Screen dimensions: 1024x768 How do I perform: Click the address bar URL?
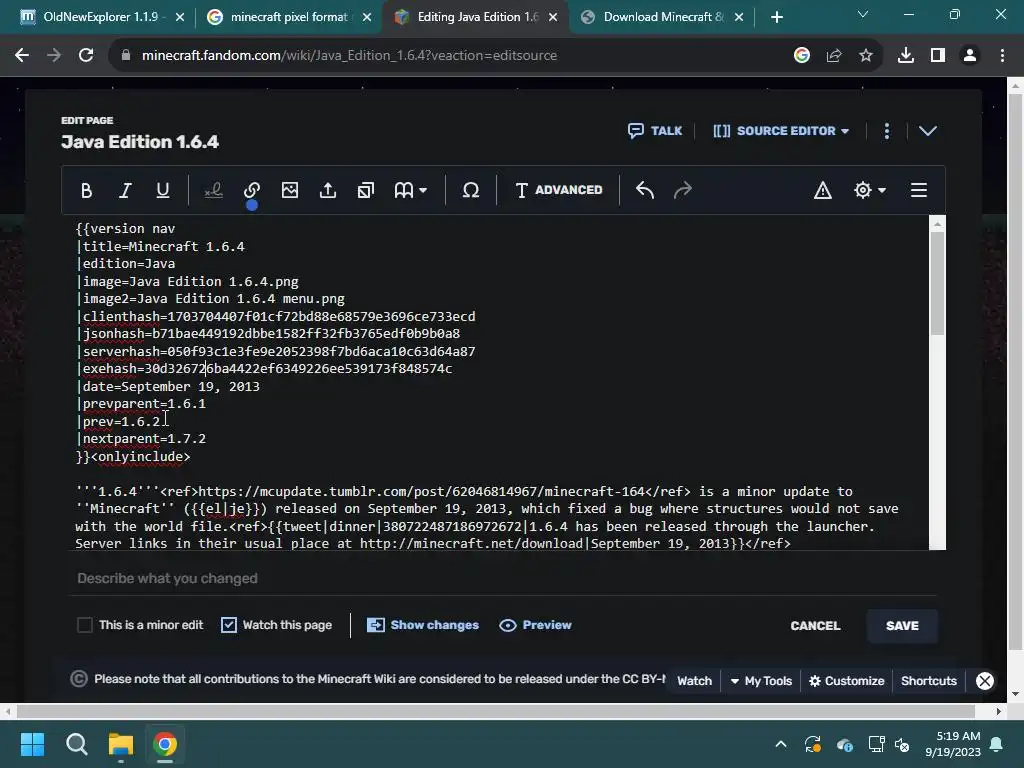(349, 56)
